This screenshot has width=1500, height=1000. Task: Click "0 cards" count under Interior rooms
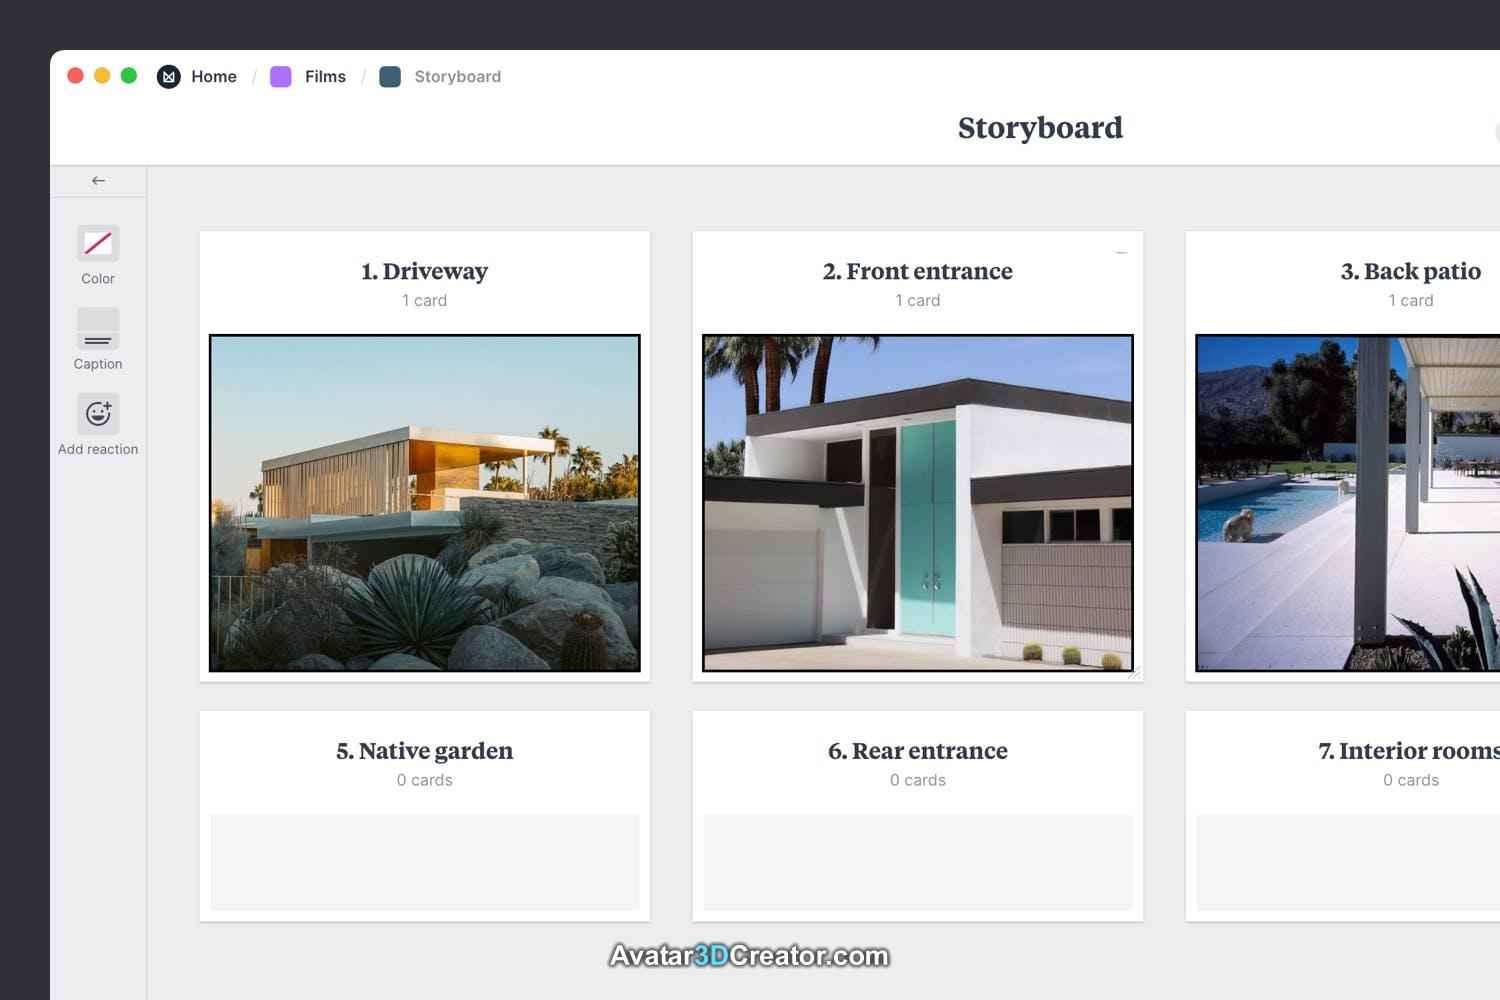coord(1411,780)
